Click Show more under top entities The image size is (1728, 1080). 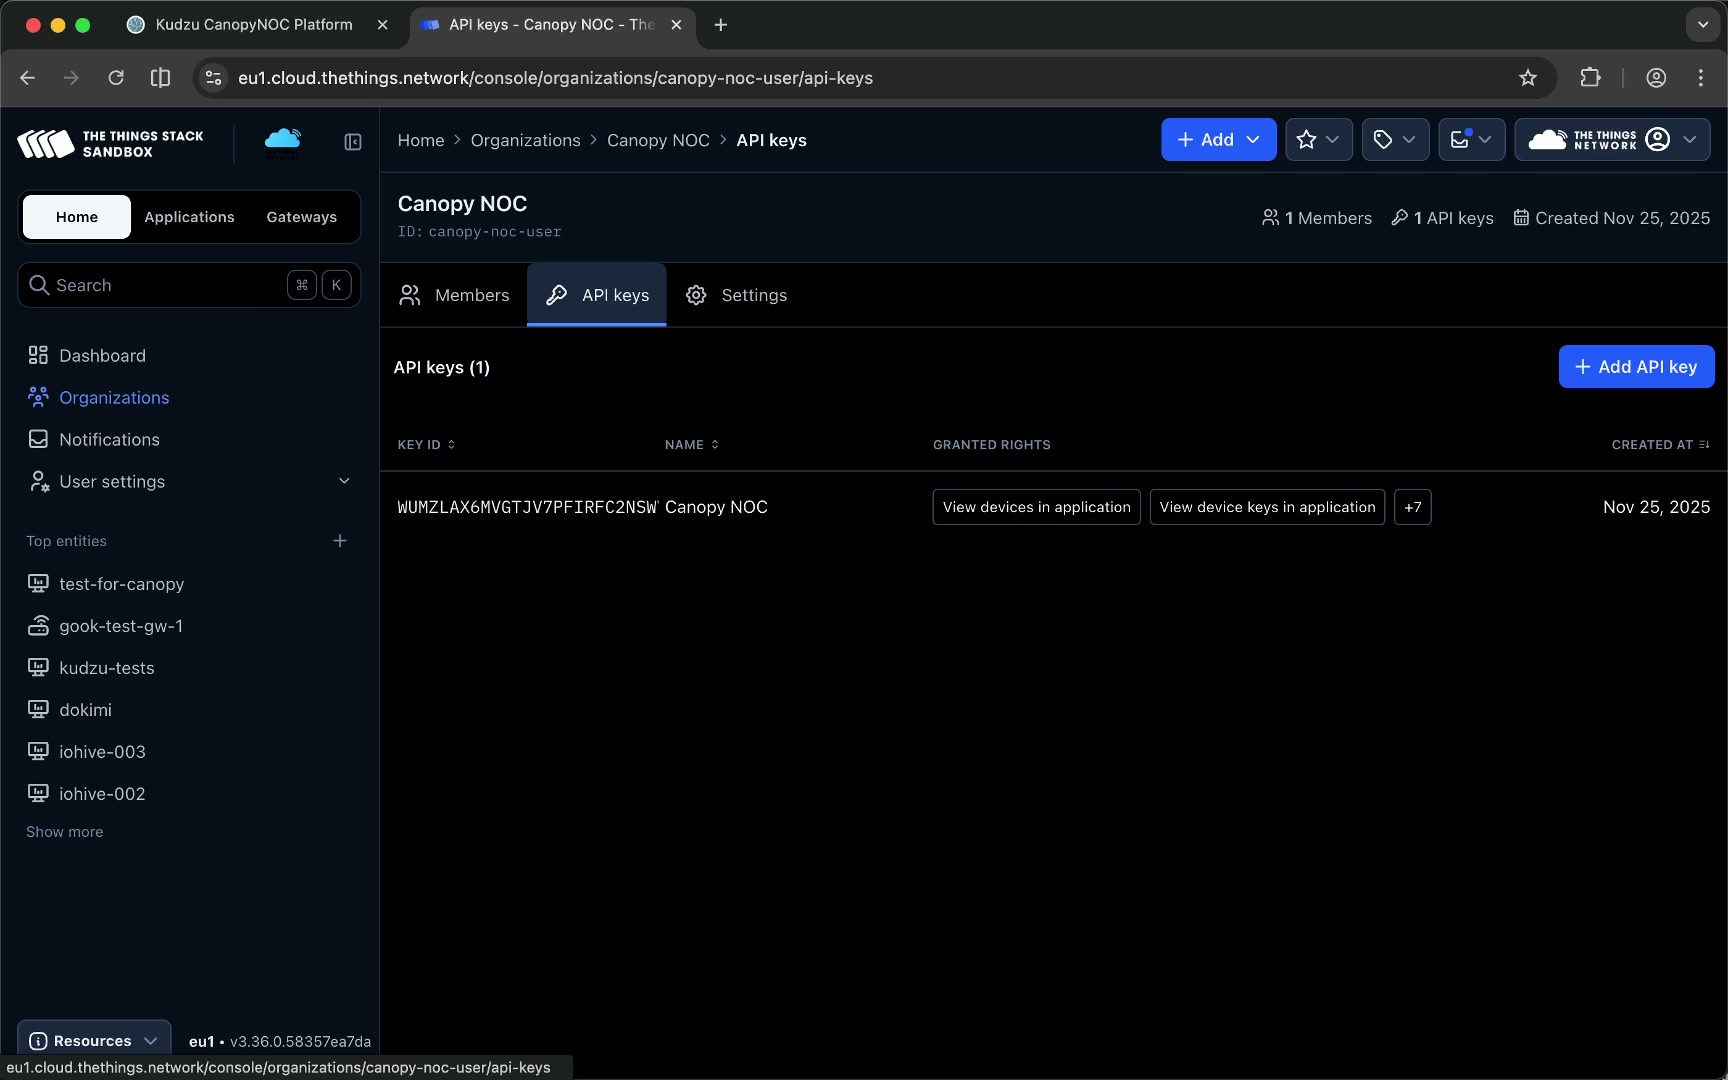[64, 832]
